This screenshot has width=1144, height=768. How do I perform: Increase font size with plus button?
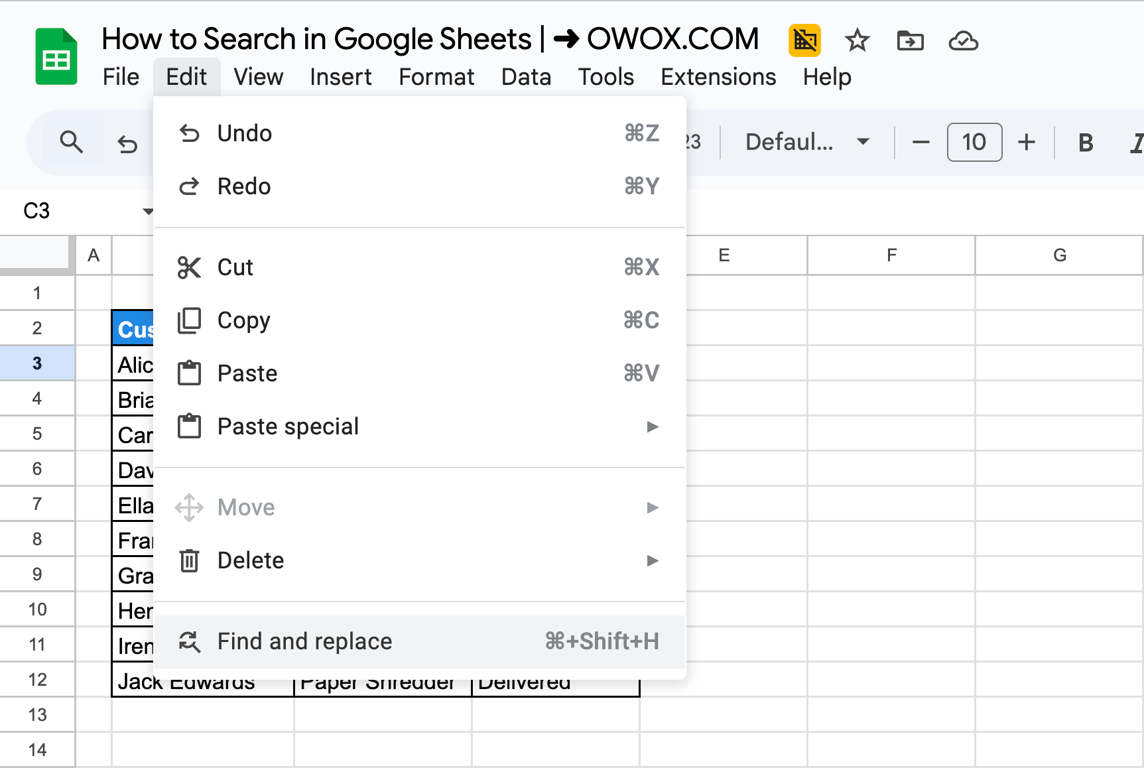(1027, 142)
